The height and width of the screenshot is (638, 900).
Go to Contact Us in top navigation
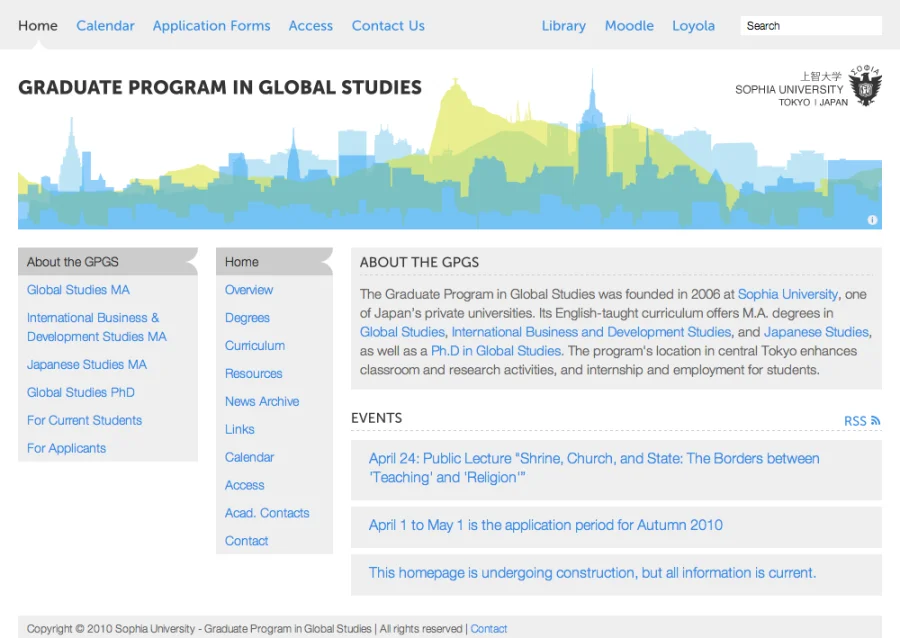click(388, 26)
